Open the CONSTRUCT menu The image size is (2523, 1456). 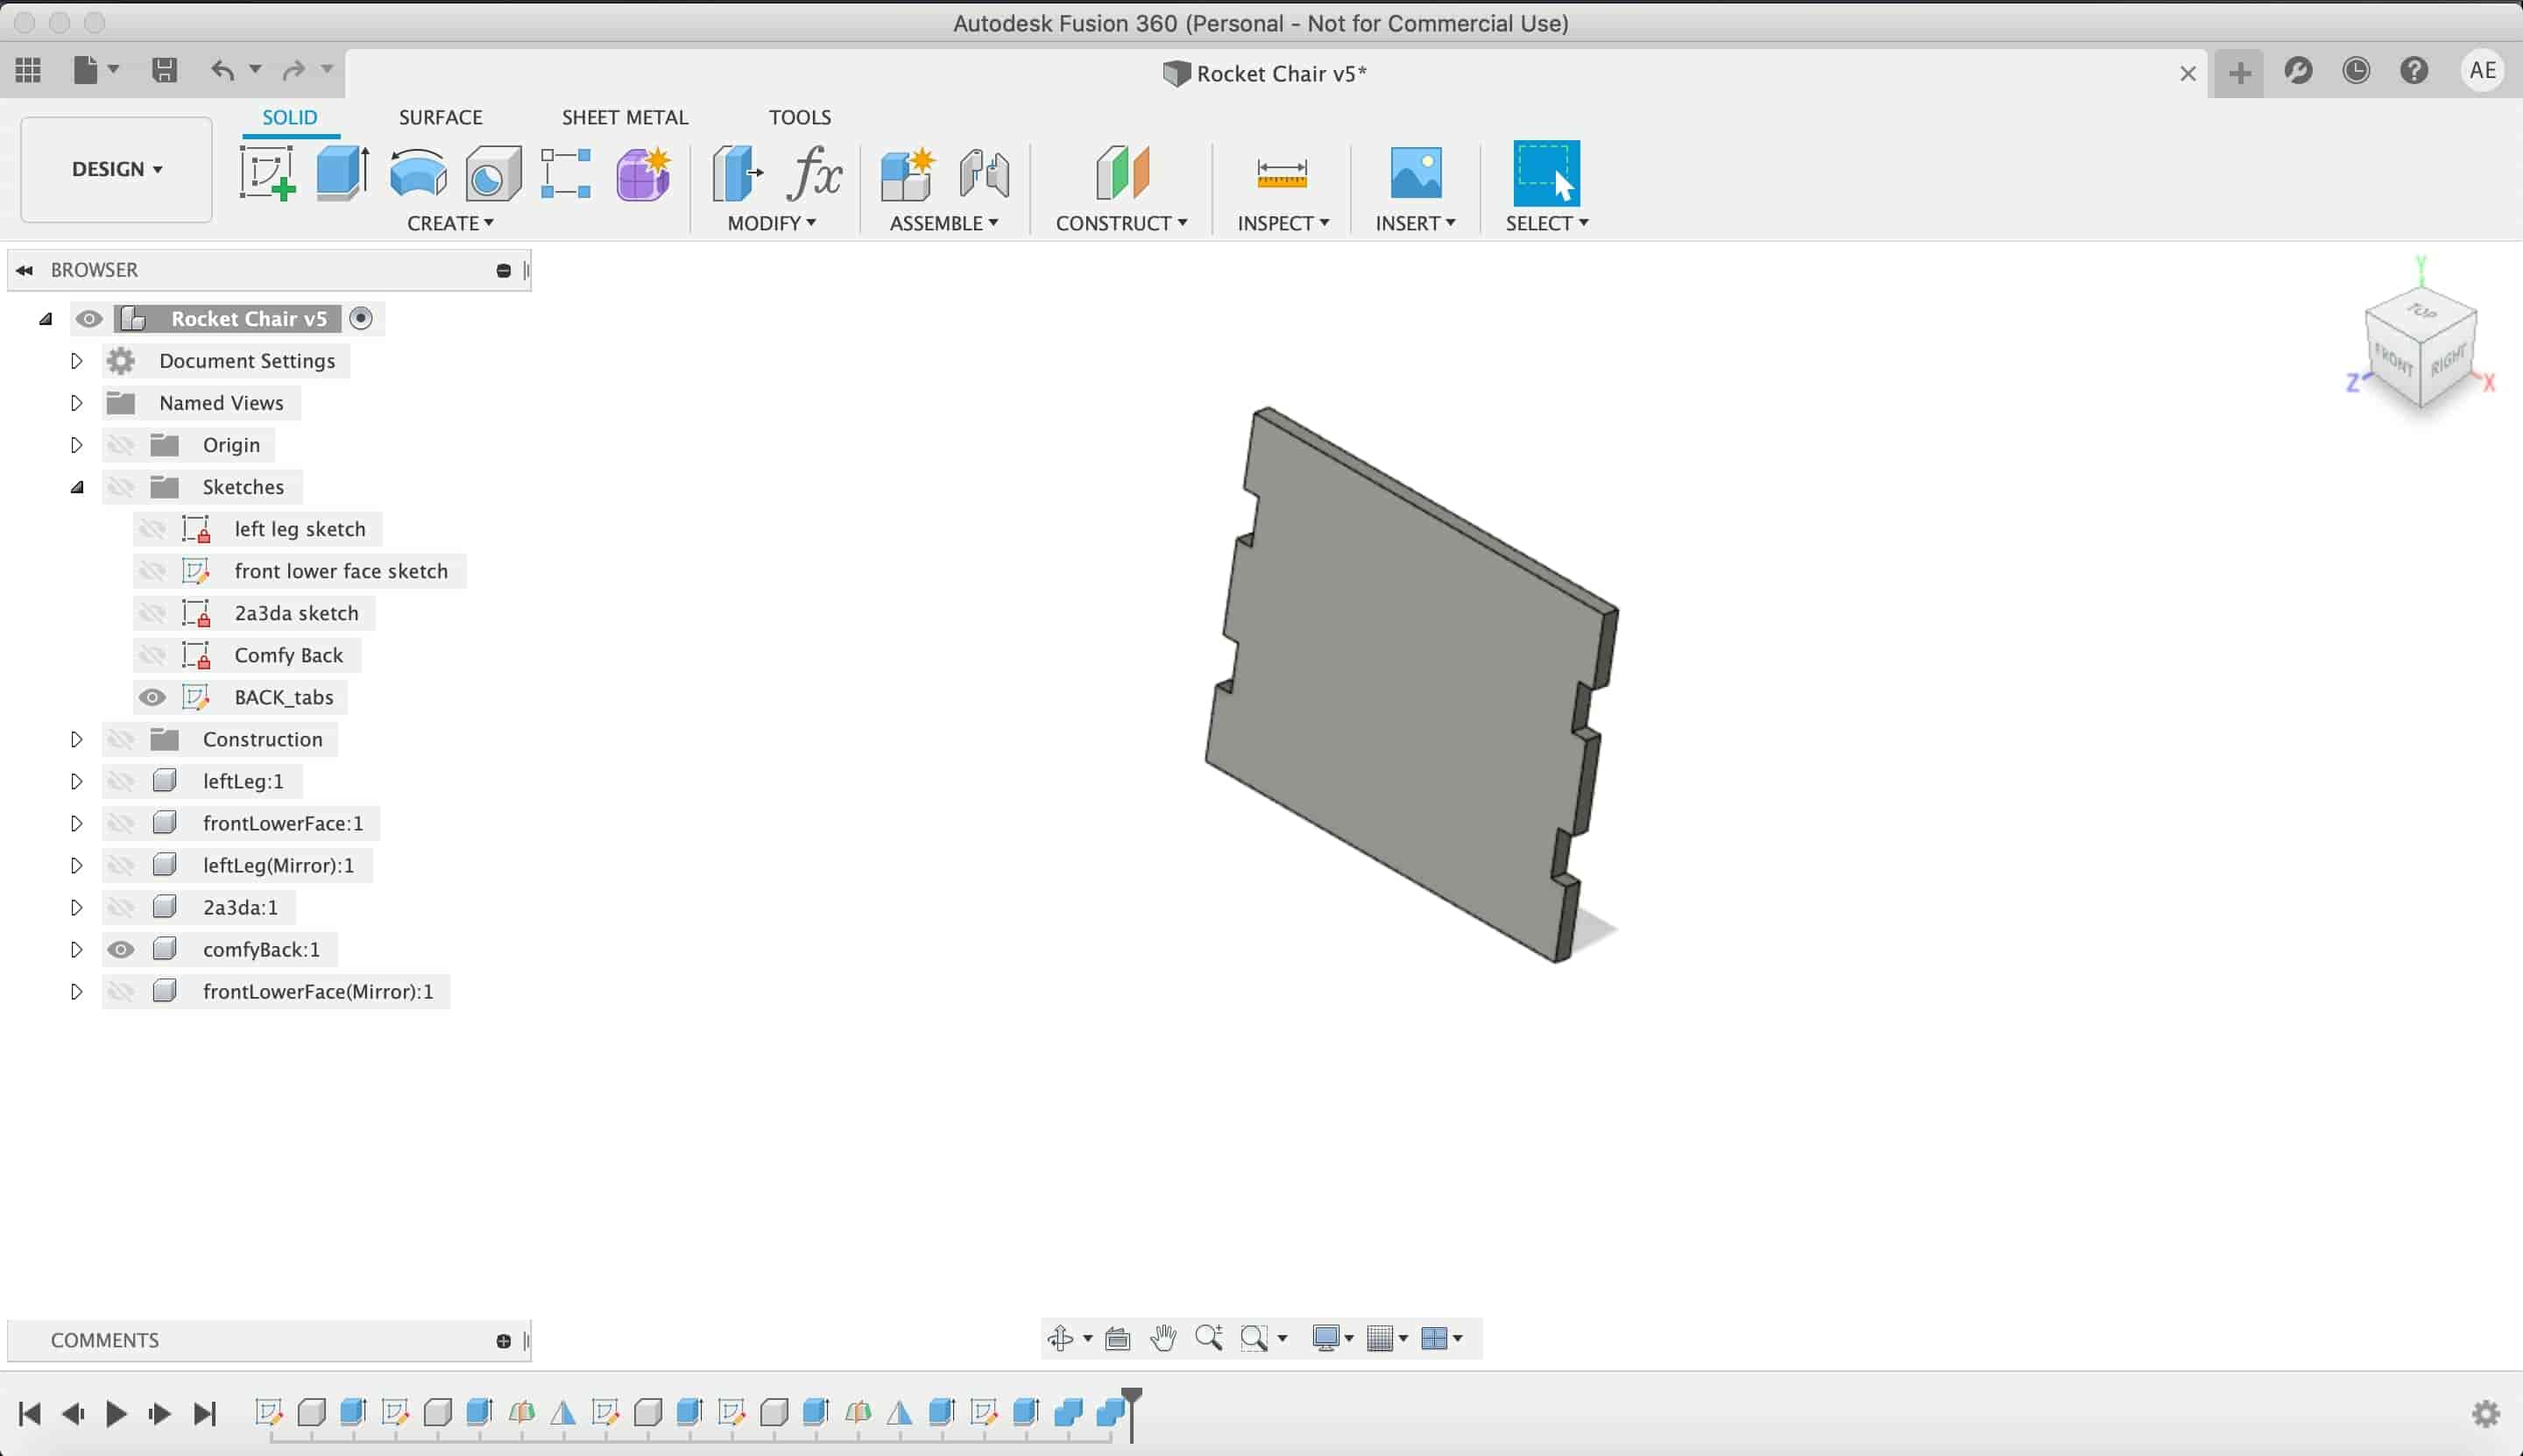coord(1121,223)
